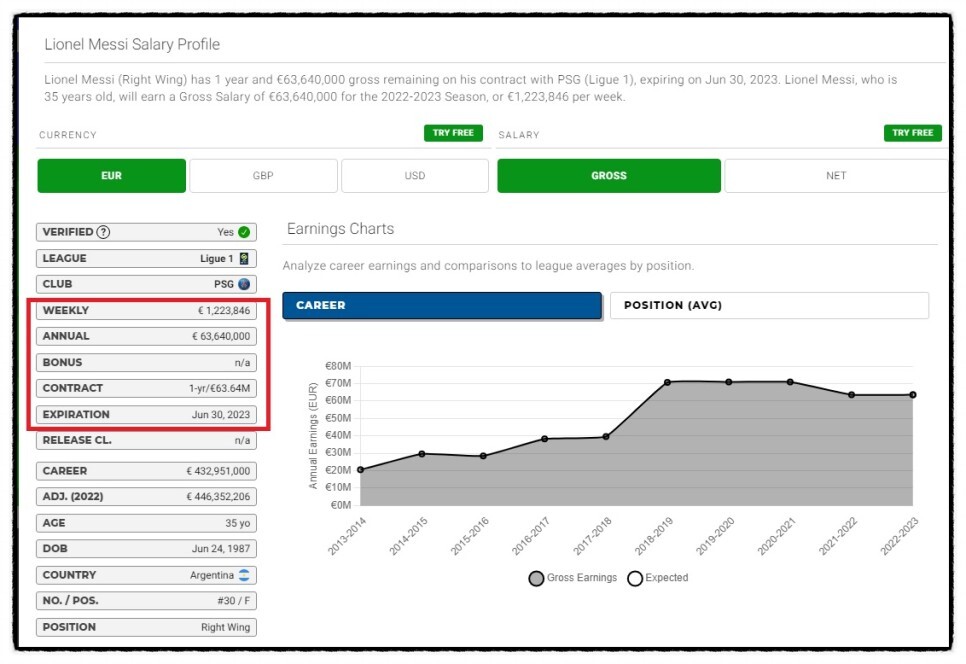Click the 2014-2015 chart data point
The image size is (966, 664).
click(422, 454)
